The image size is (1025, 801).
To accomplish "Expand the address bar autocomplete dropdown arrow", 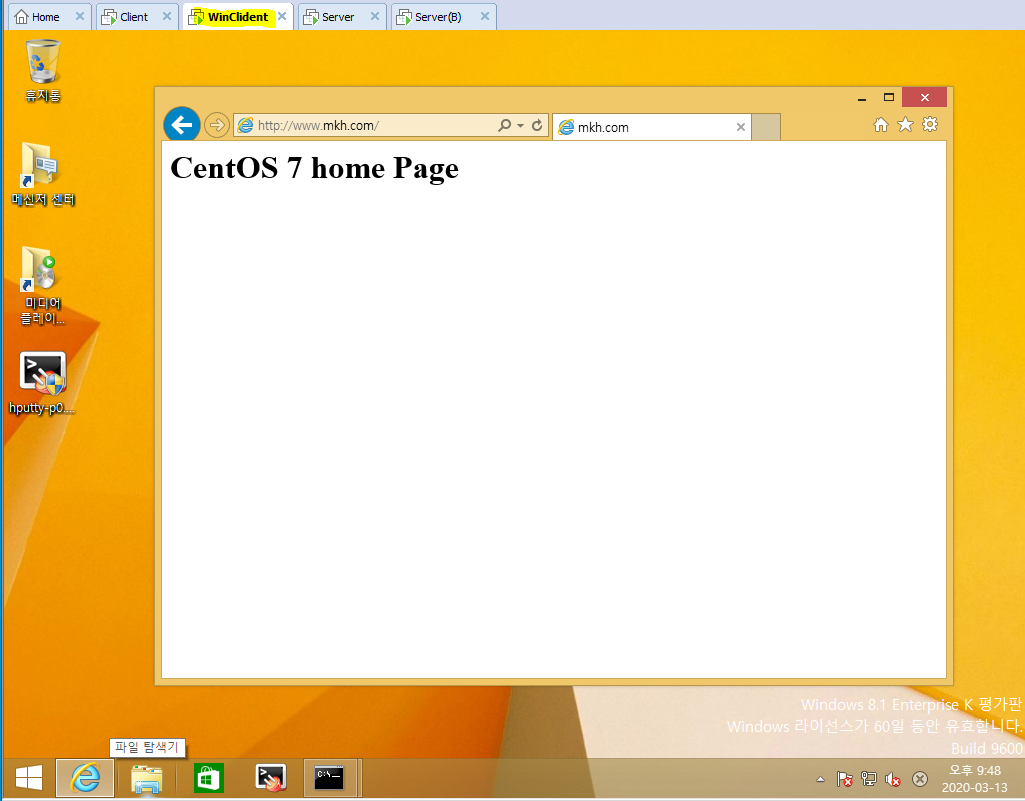I will [x=520, y=125].
